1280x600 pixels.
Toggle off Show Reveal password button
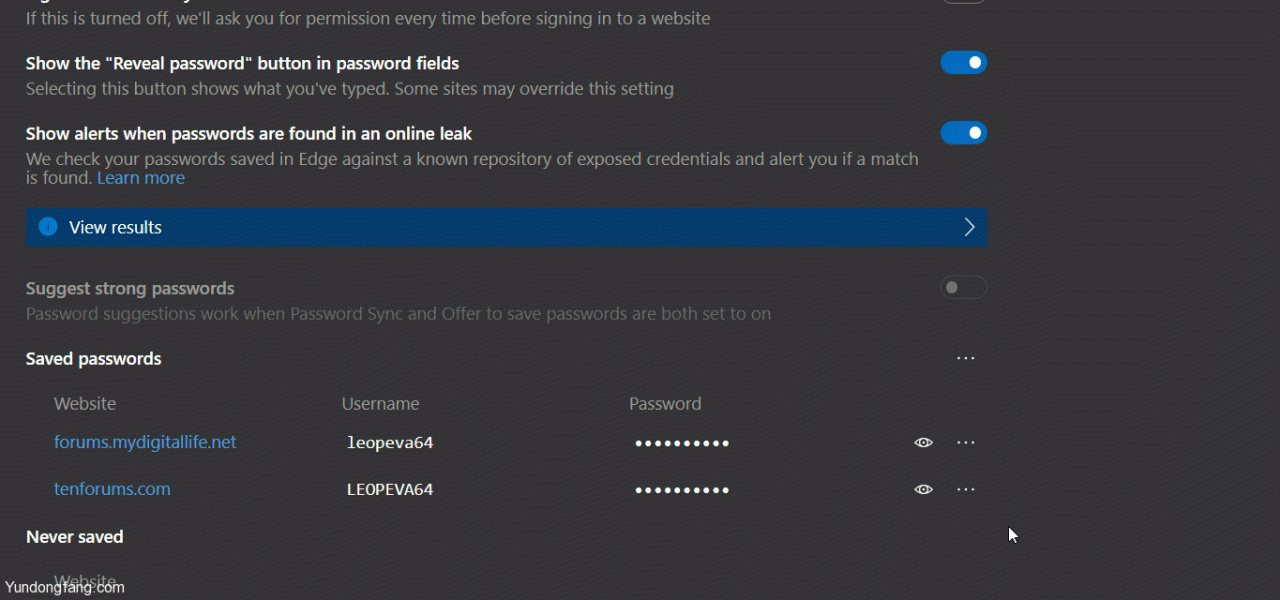pos(964,63)
